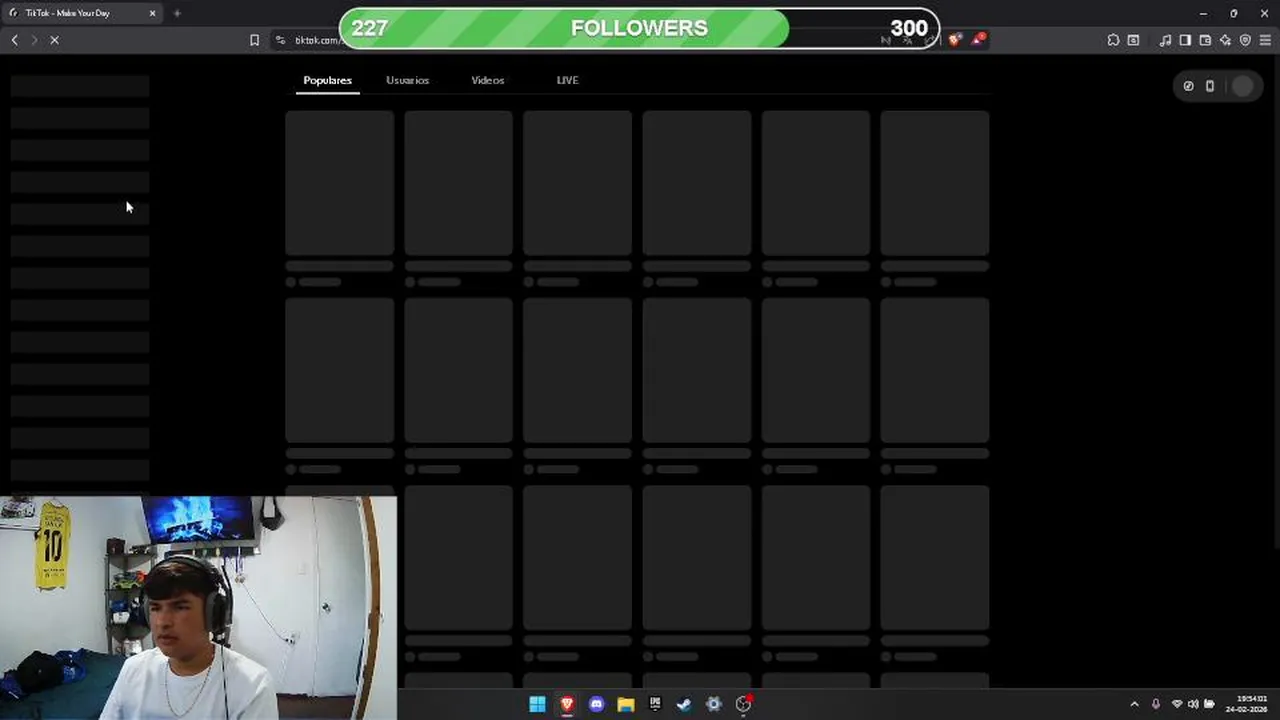Open Steam from the taskbar
This screenshot has width=1280, height=720.
[684, 704]
